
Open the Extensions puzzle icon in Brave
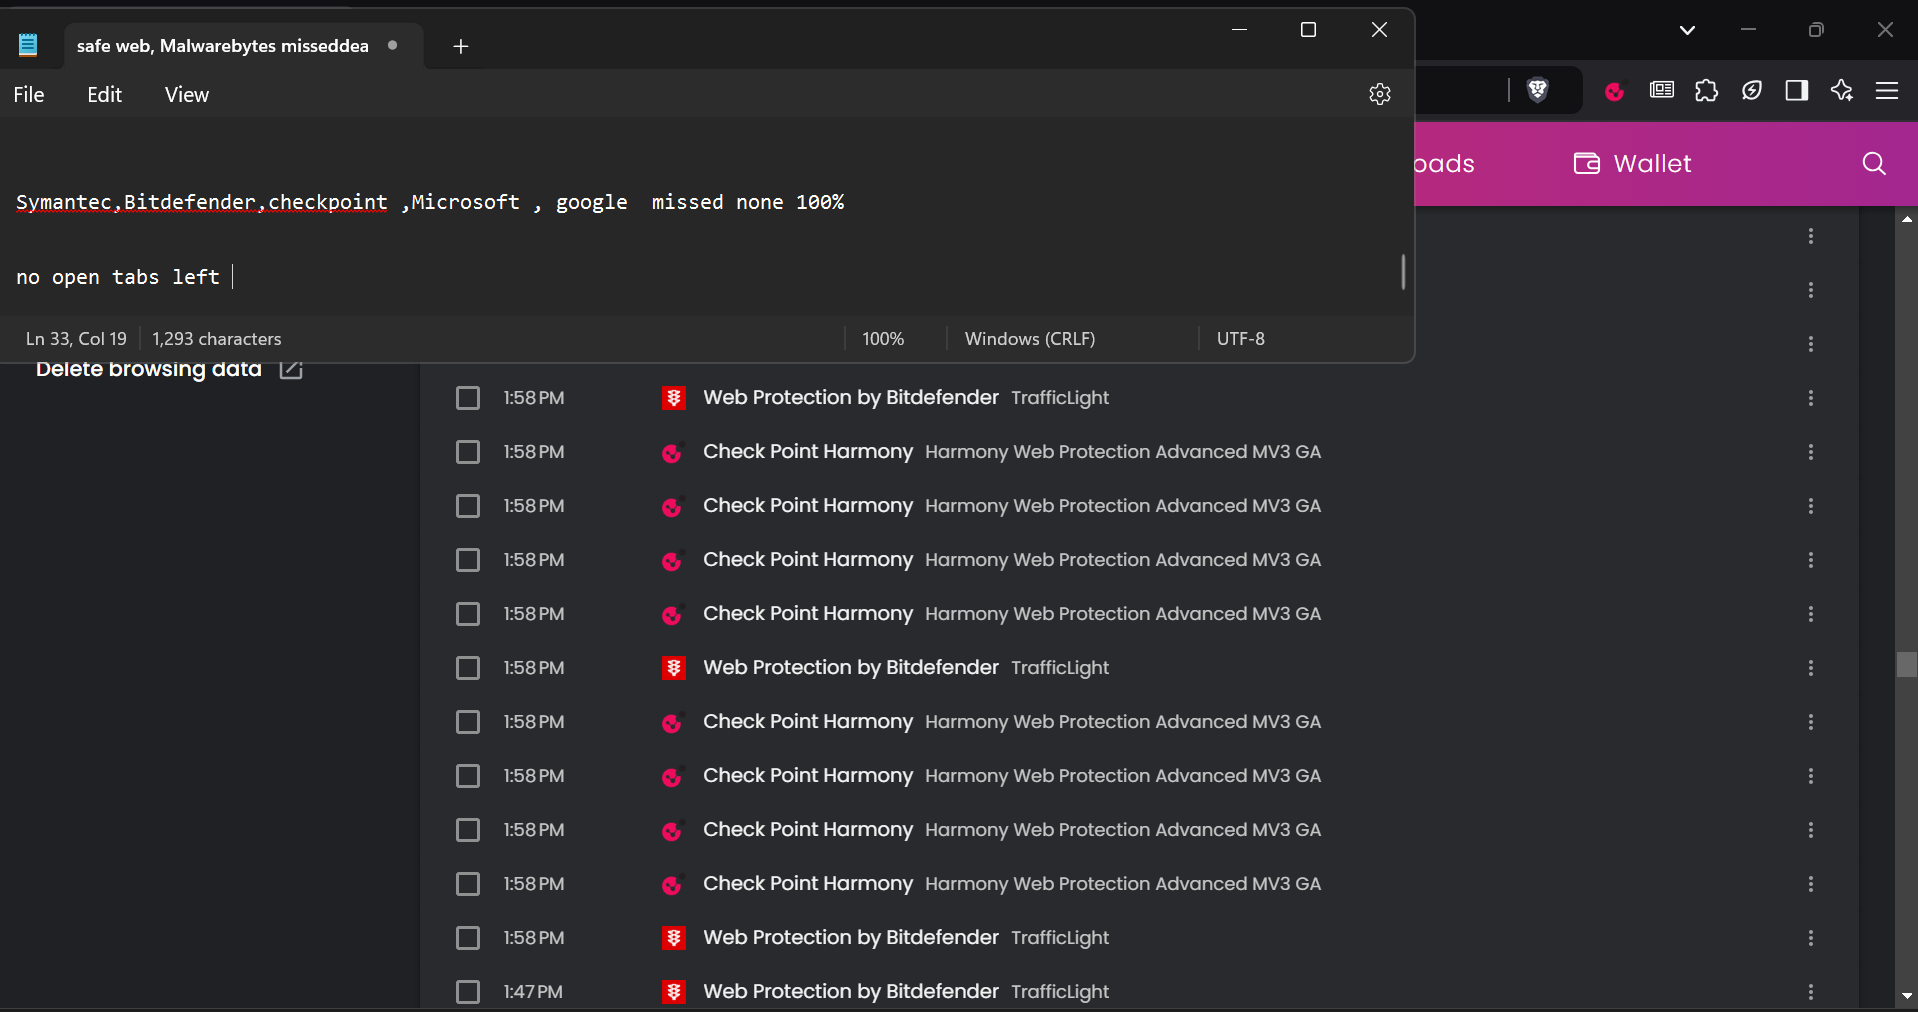pos(1707,91)
